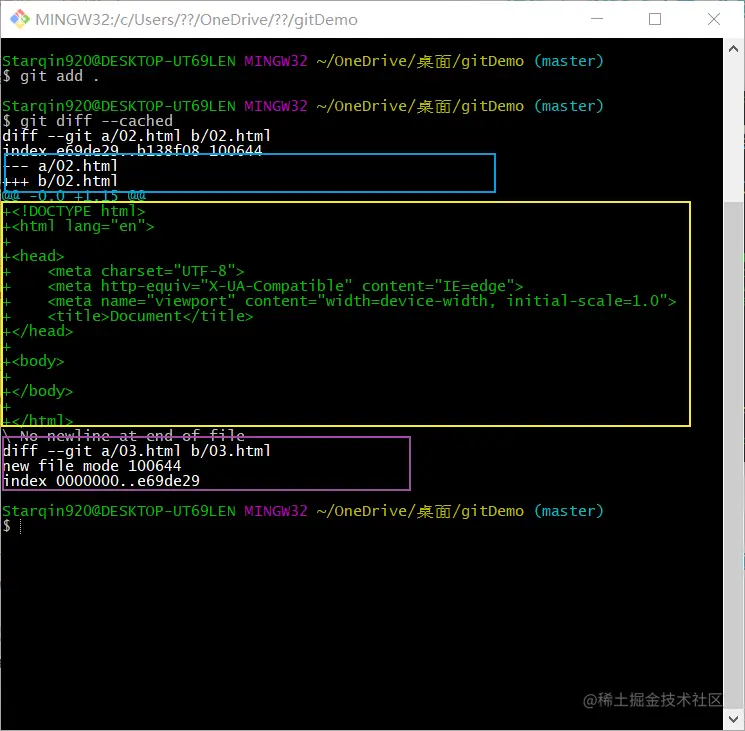Click the window title MINGW32:/c/Users path text
745x731 pixels.
[196, 20]
